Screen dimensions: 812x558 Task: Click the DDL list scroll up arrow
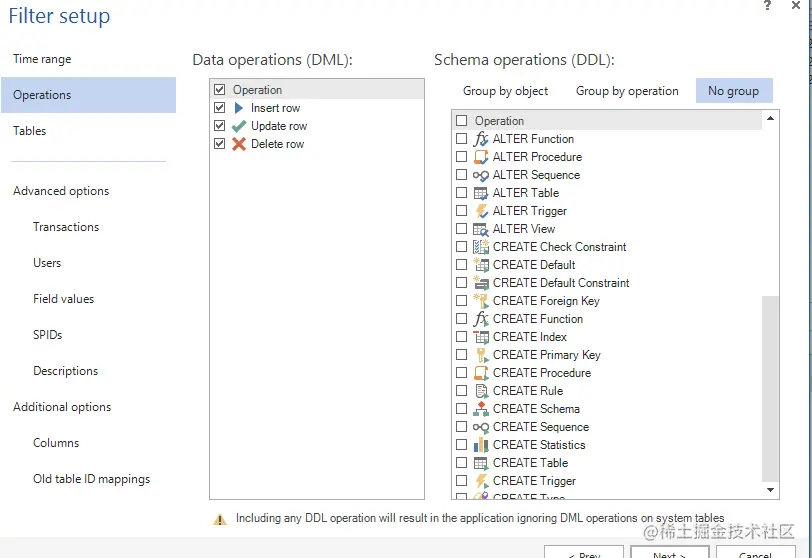(771, 119)
